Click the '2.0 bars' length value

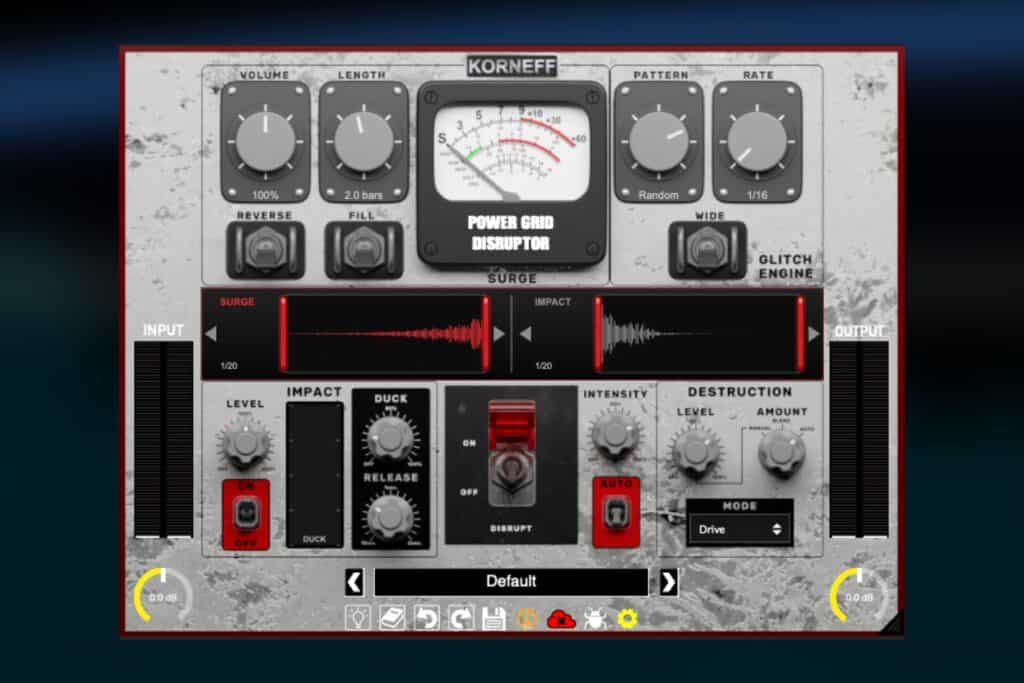click(x=363, y=195)
